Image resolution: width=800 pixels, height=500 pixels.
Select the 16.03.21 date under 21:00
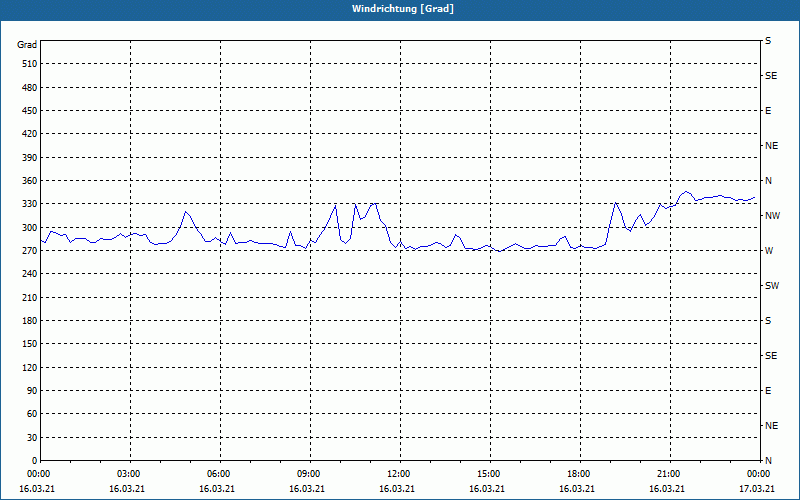667,489
